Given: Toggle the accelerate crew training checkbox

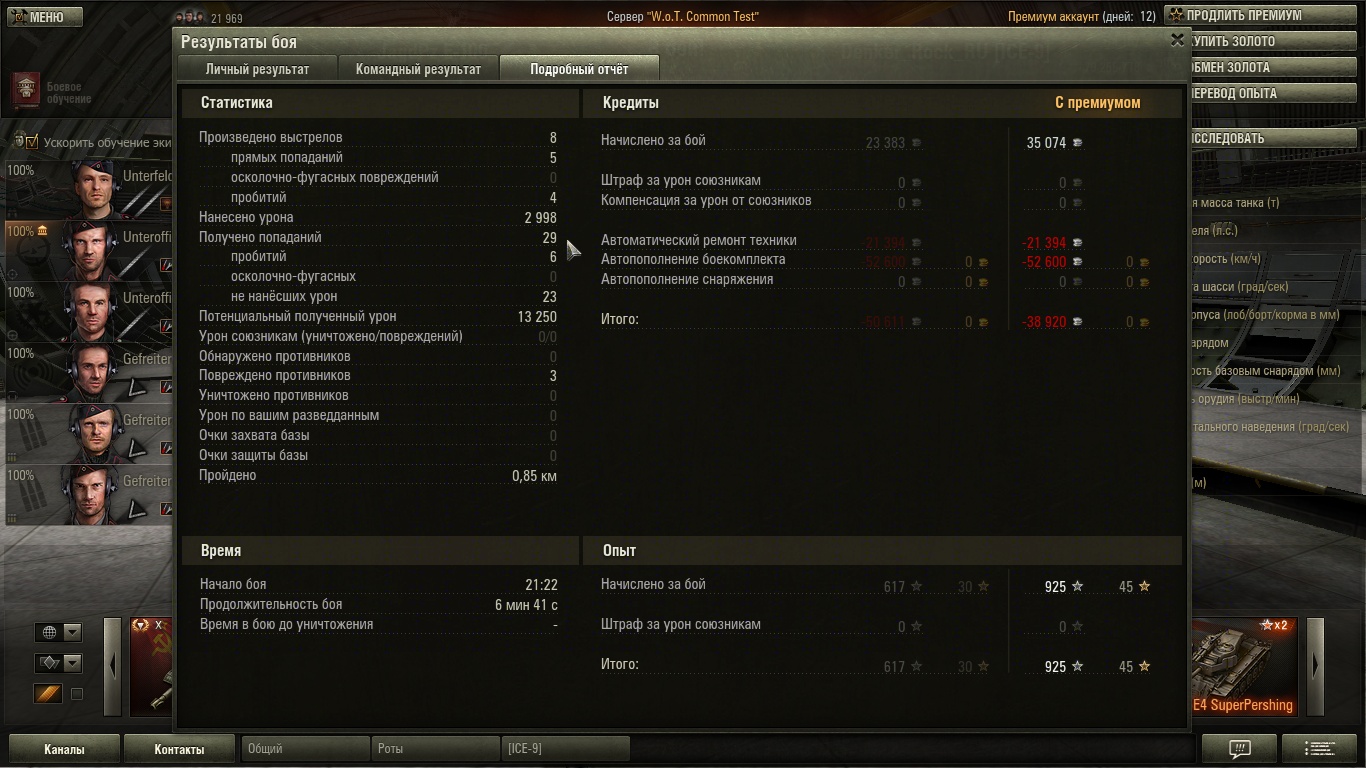Looking at the screenshot, I should tap(32, 142).
